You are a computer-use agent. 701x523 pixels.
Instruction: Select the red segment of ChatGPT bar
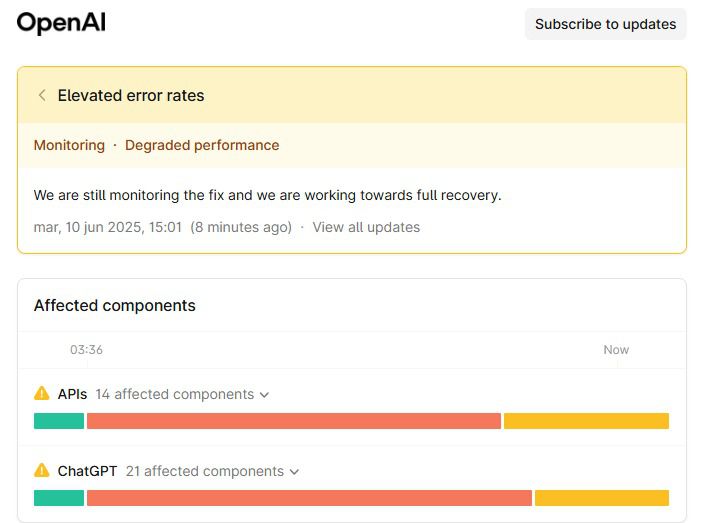(x=309, y=498)
